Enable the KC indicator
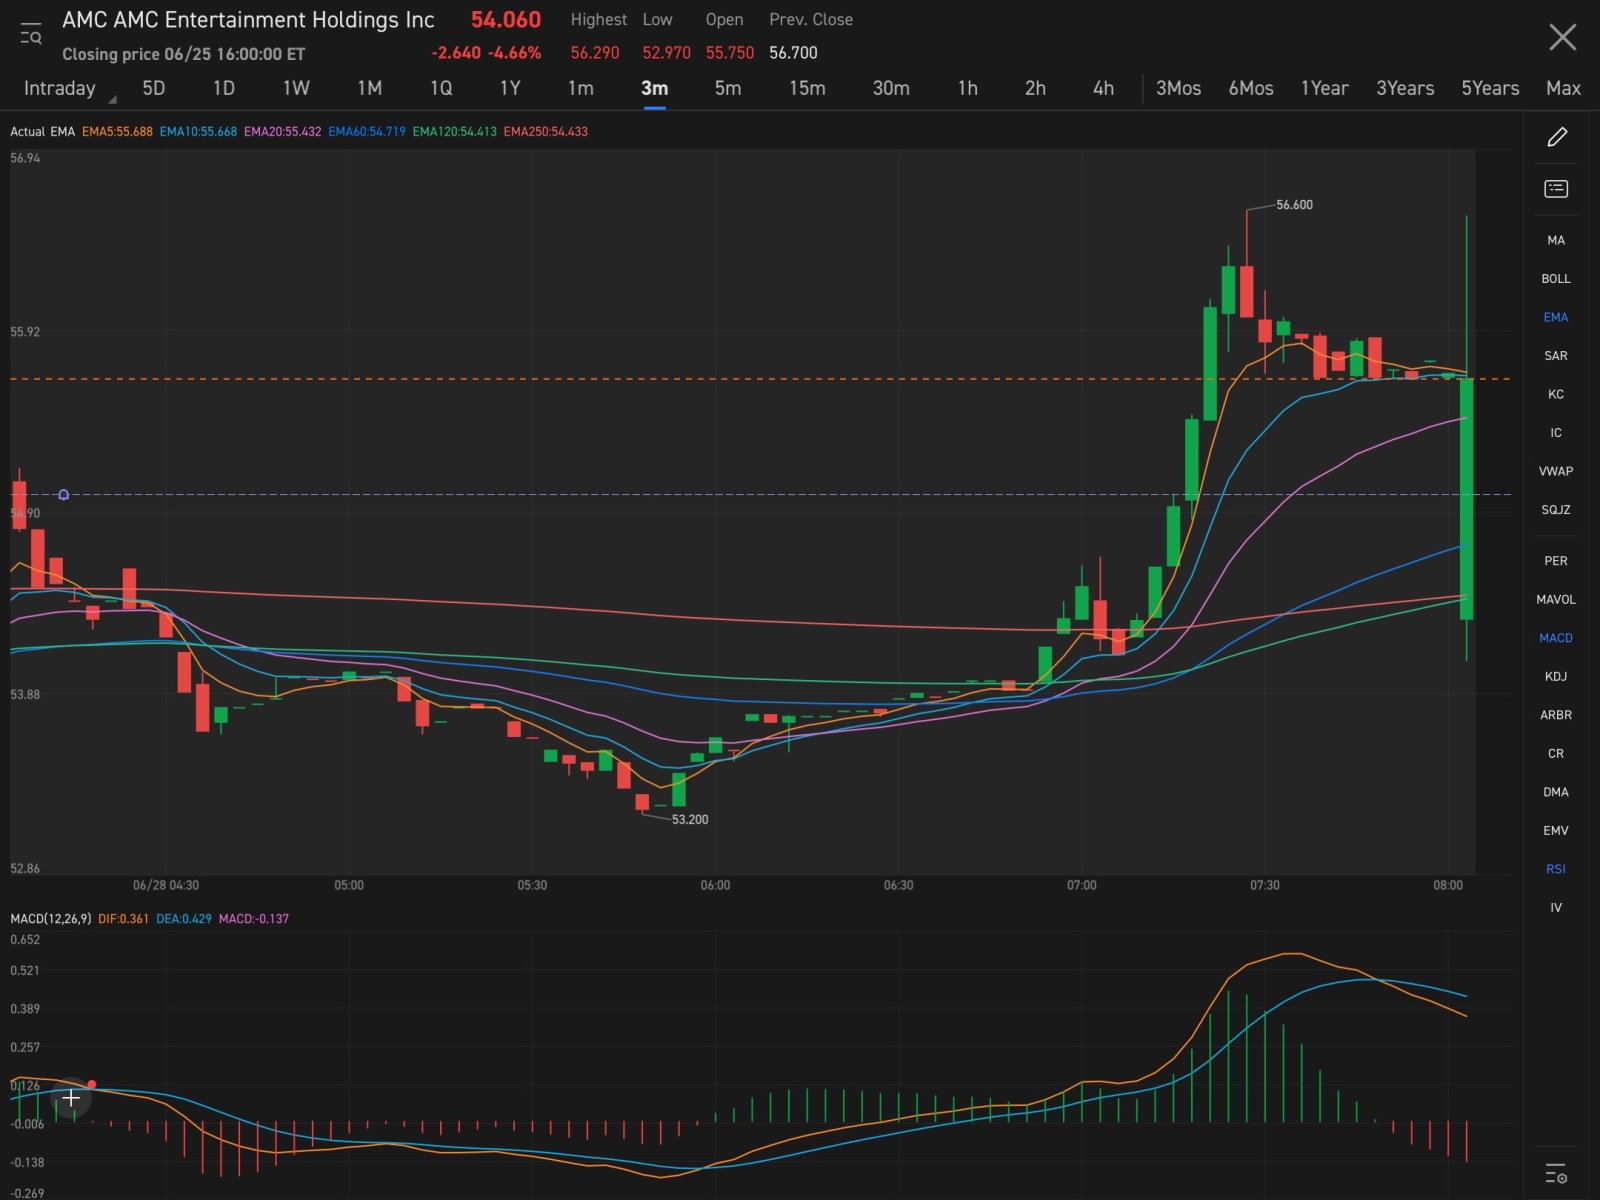The image size is (1600, 1200). [x=1556, y=394]
